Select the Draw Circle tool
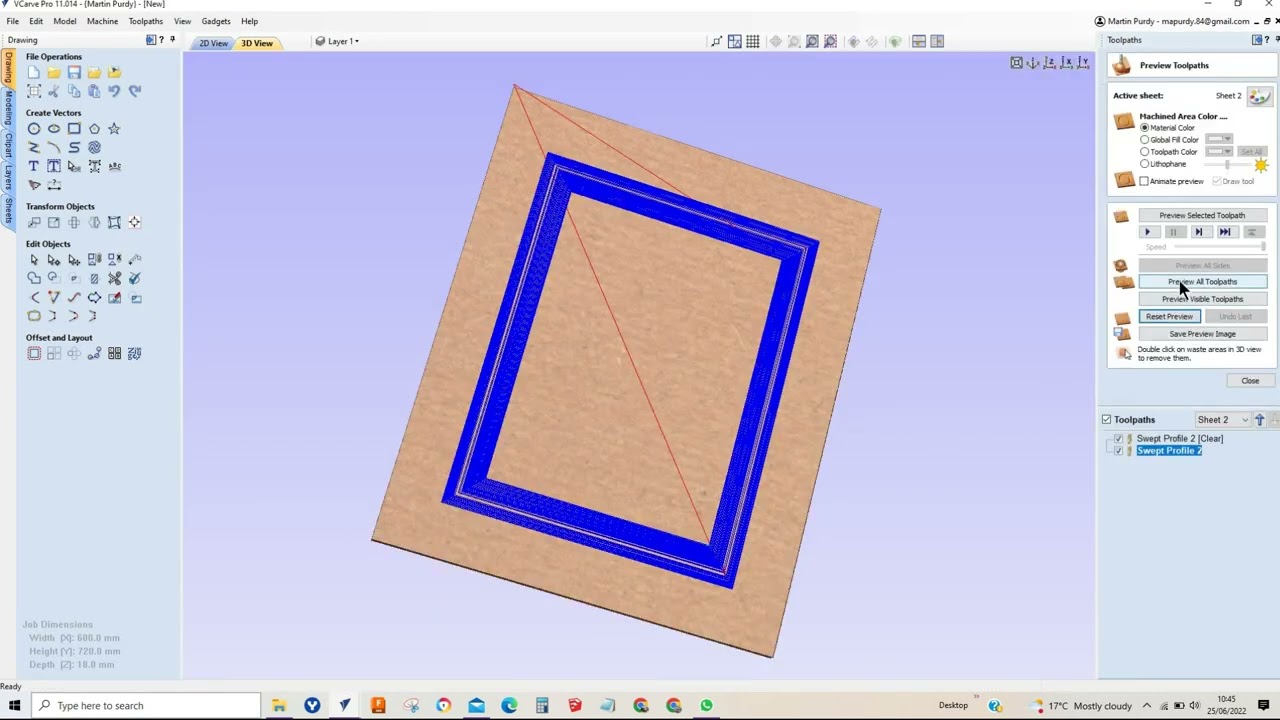The width and height of the screenshot is (1280, 720). pyautogui.click(x=34, y=129)
